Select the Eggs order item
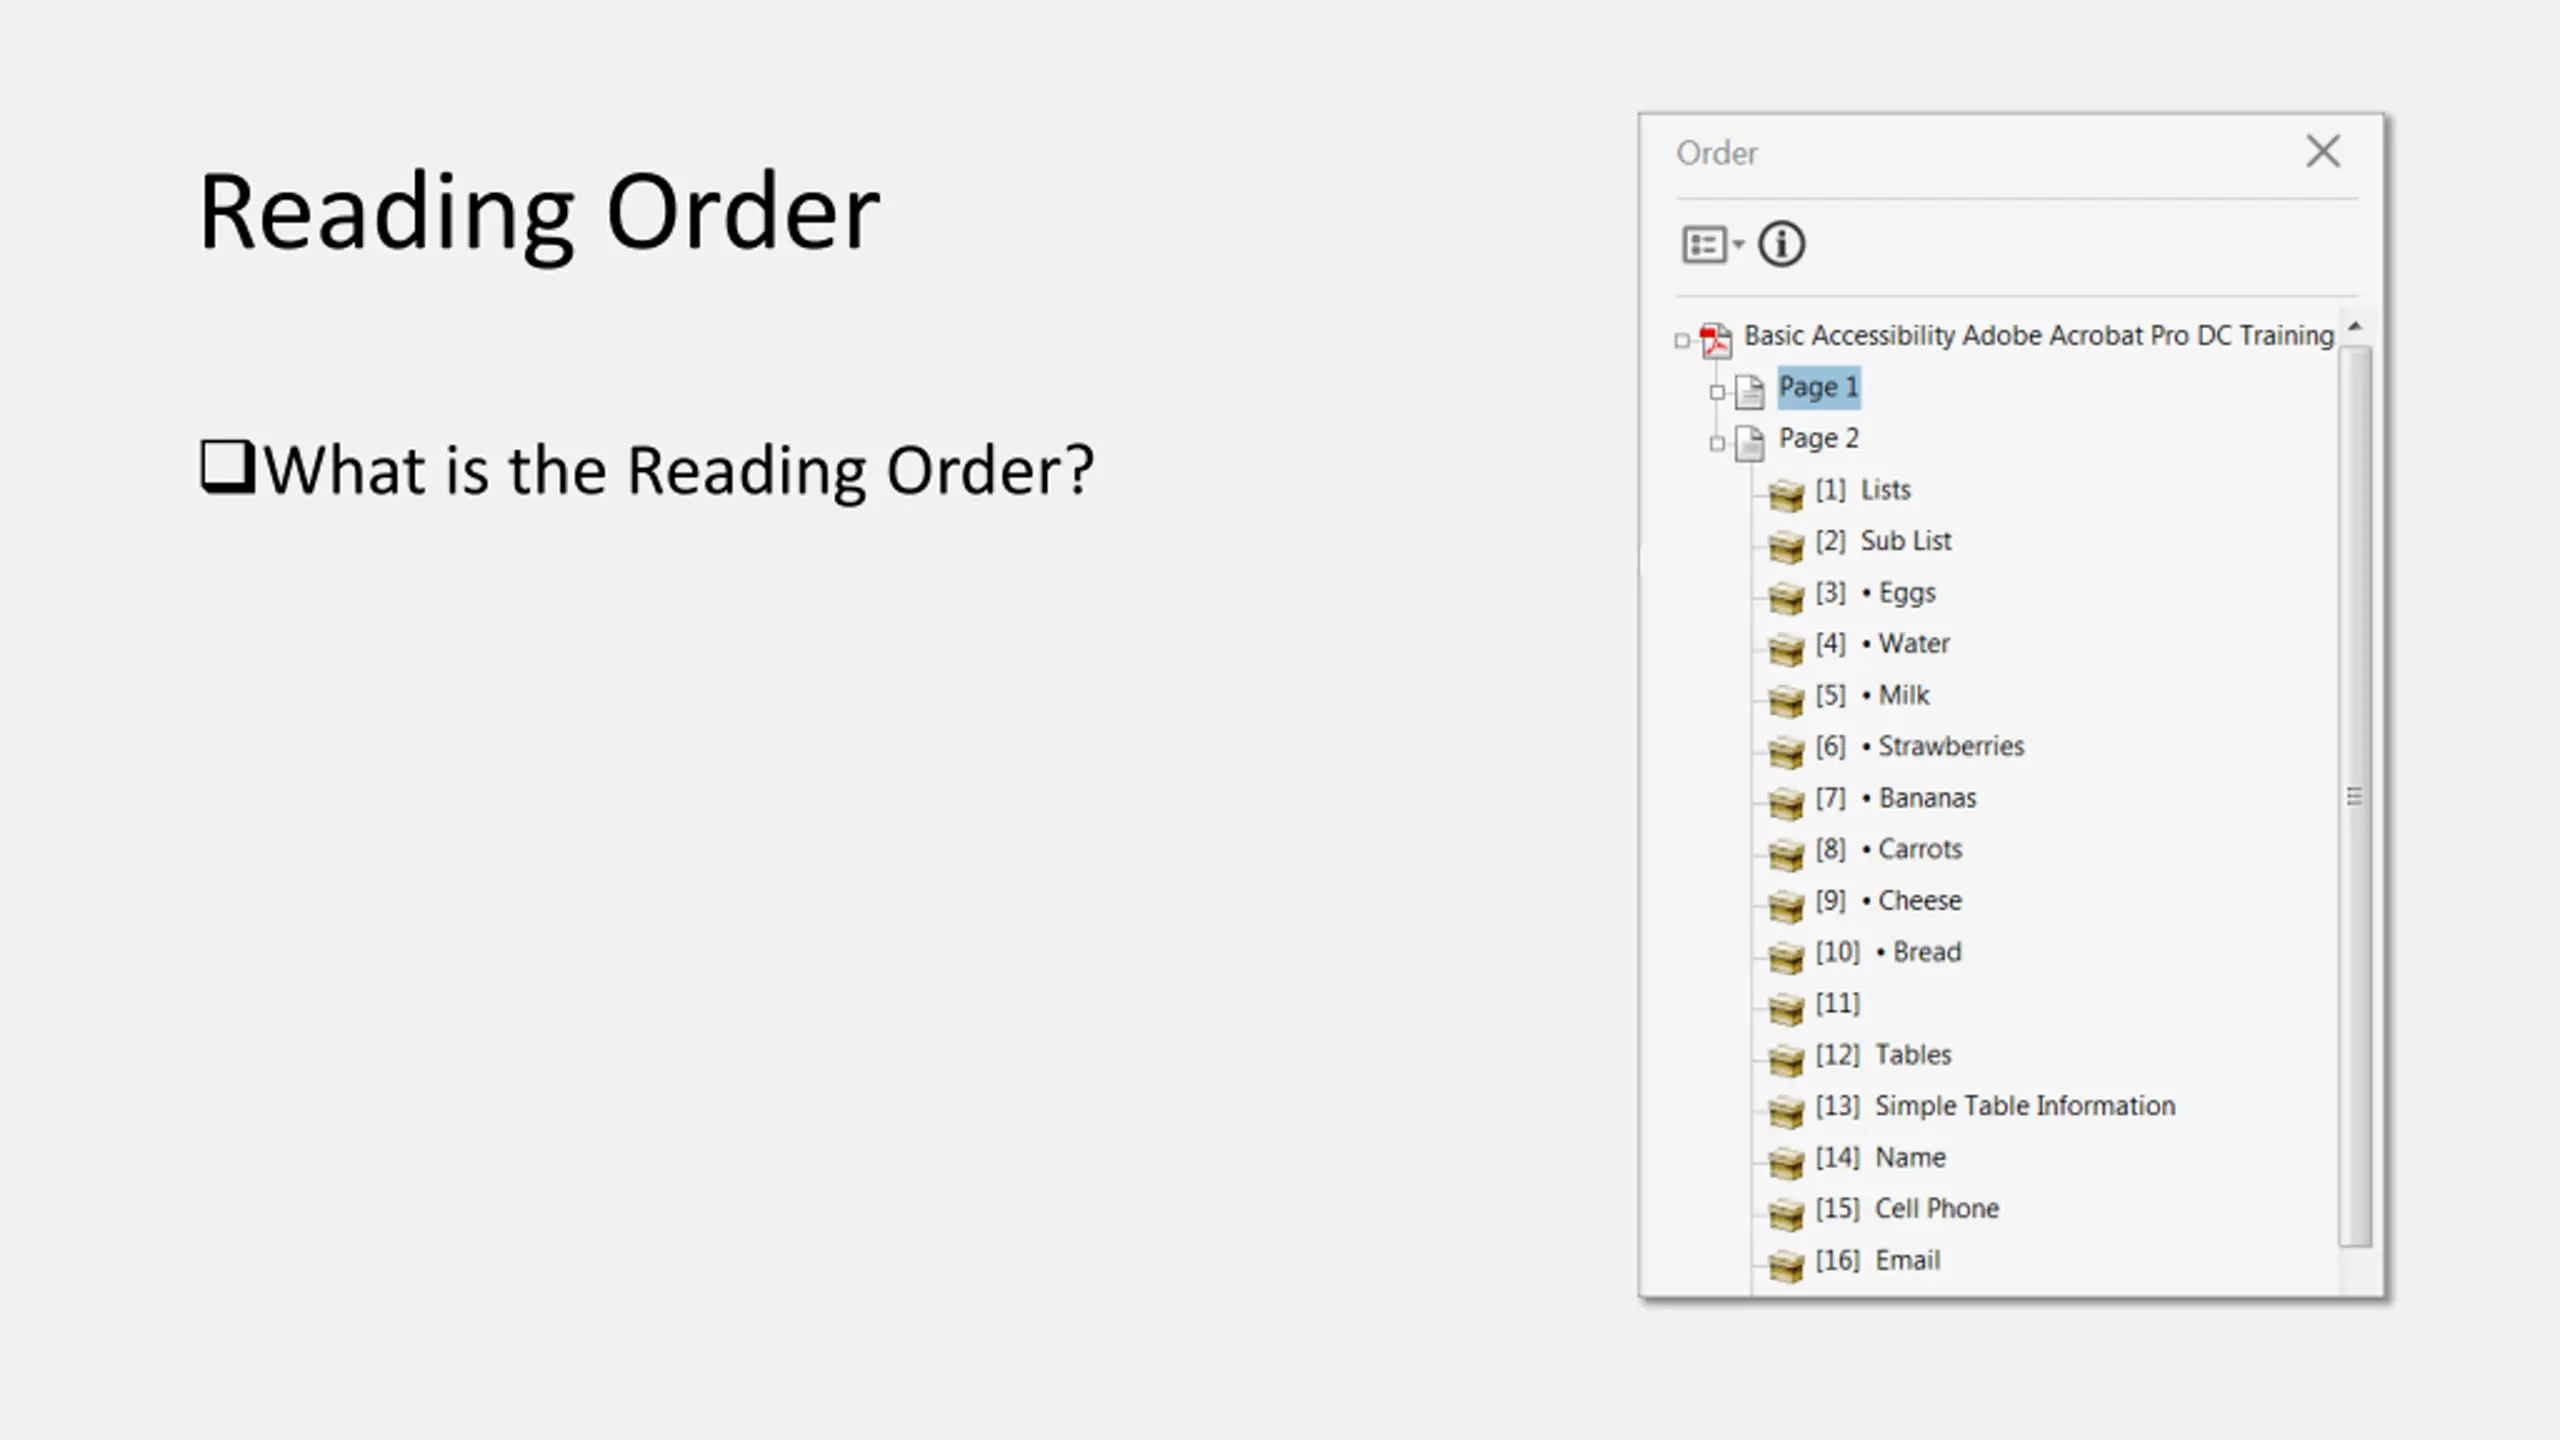This screenshot has width=2560, height=1440. coord(1906,593)
